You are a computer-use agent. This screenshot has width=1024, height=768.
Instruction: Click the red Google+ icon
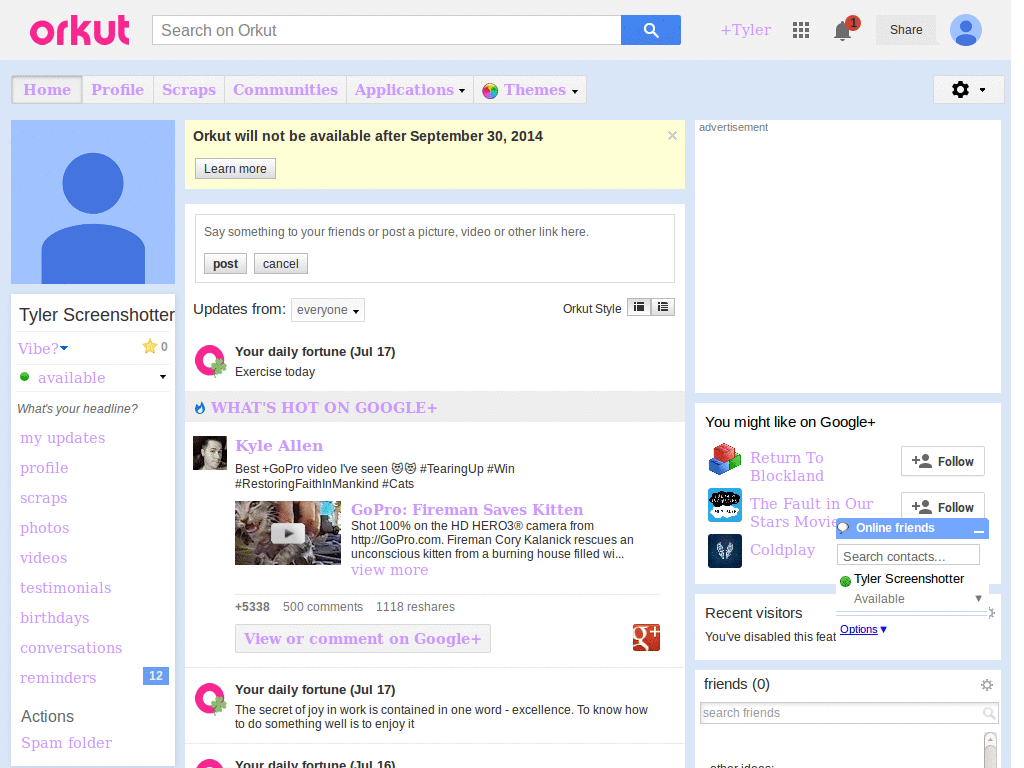(x=646, y=638)
